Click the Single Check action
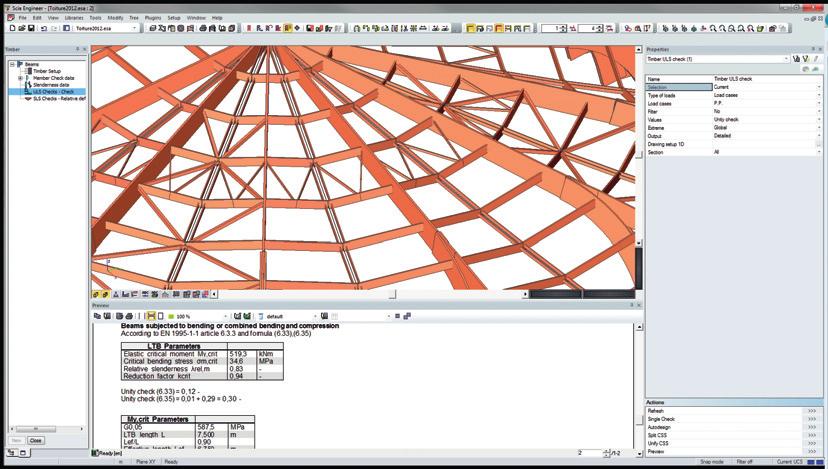This screenshot has width=828, height=469. coord(734,419)
